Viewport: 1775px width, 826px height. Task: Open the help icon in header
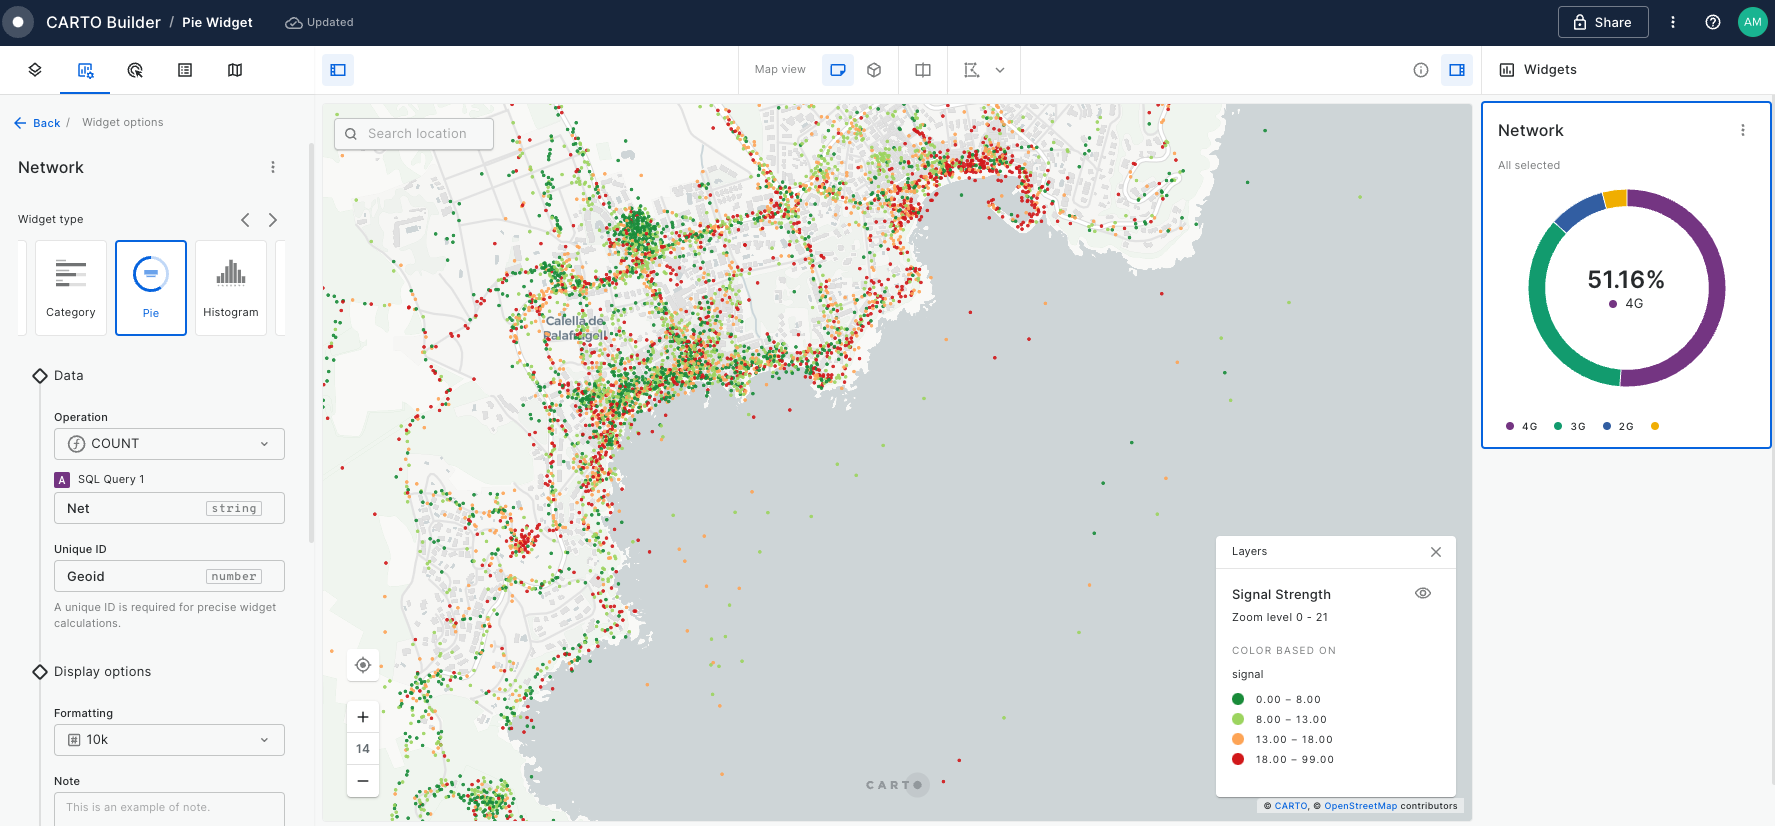click(x=1712, y=22)
